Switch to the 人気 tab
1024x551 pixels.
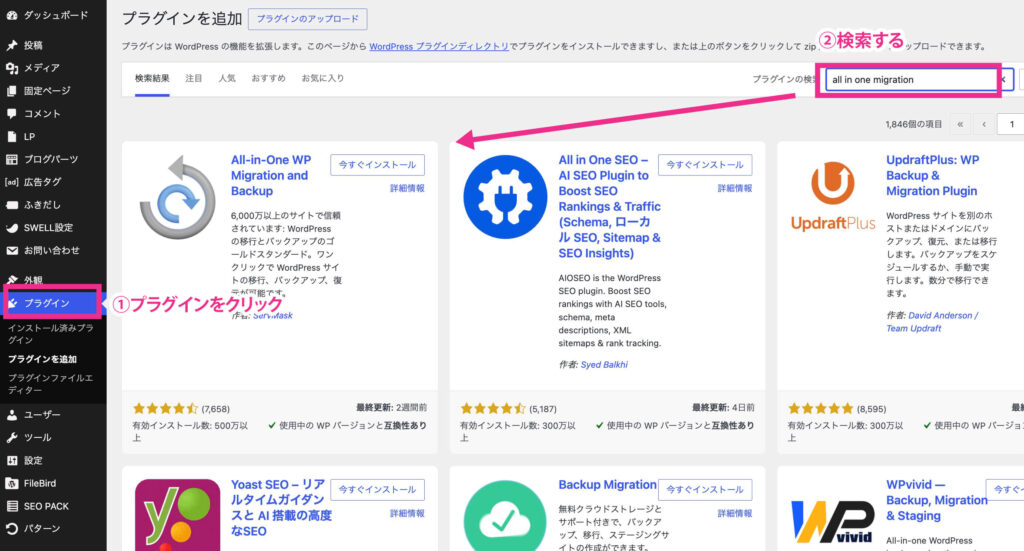pyautogui.click(x=227, y=78)
